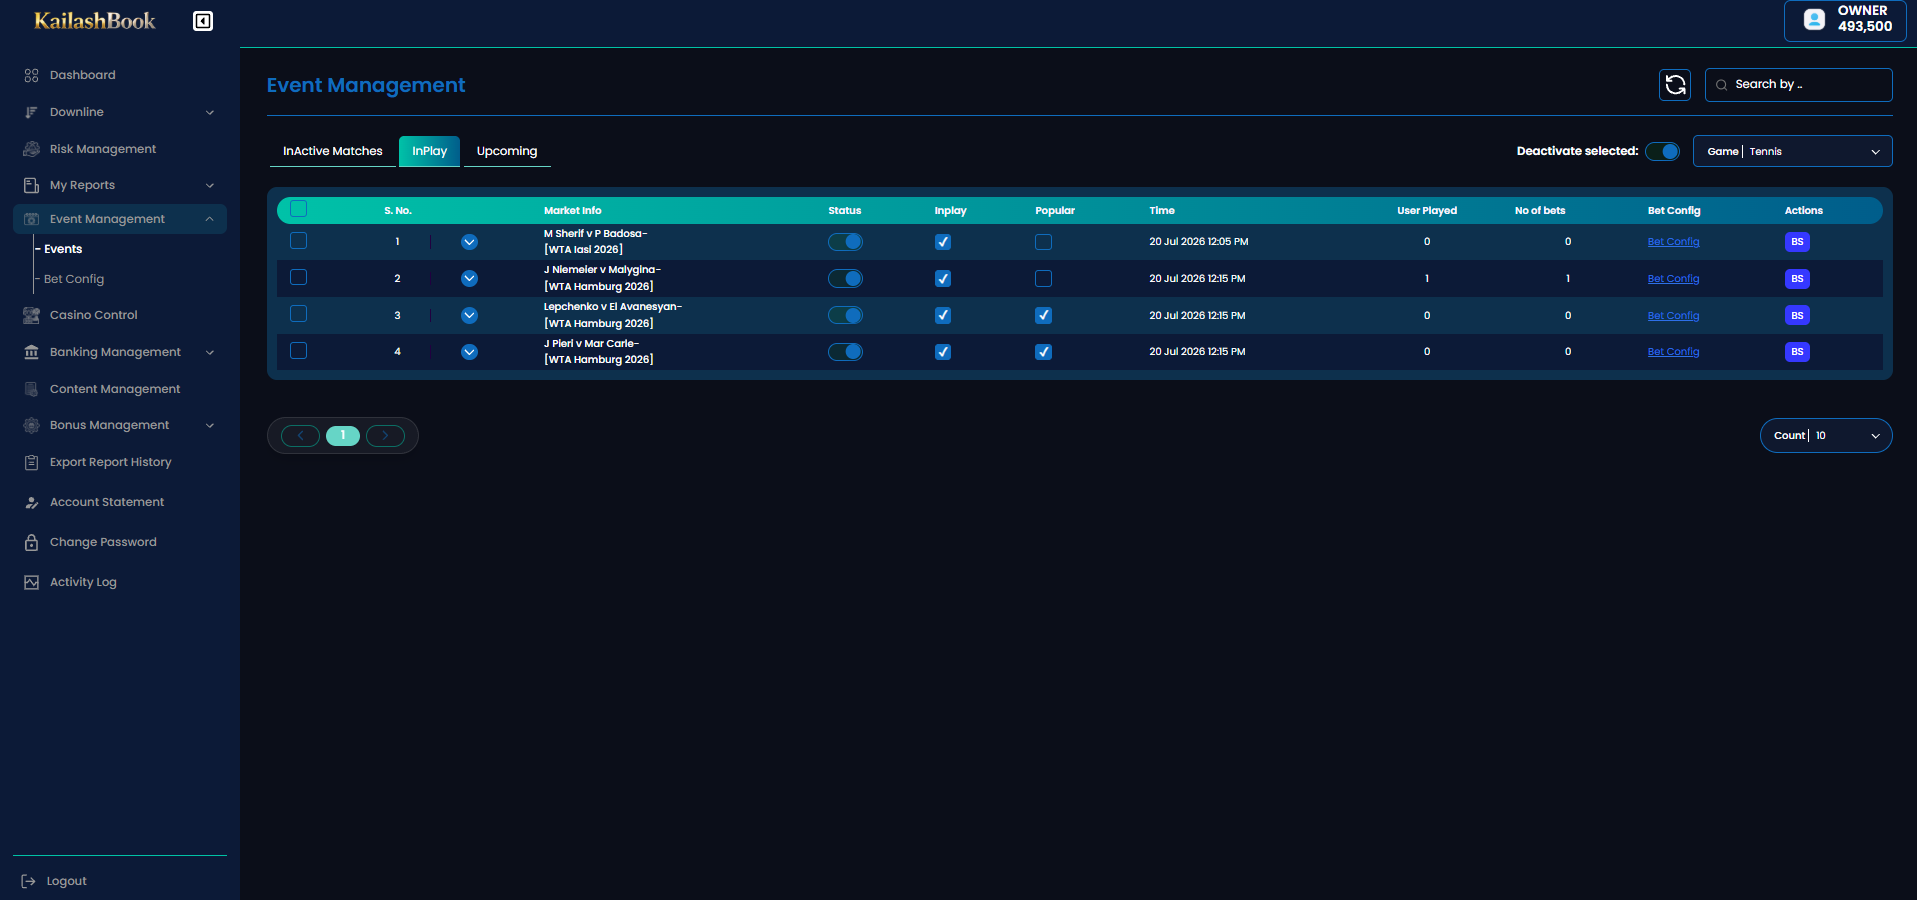This screenshot has width=1917, height=900.
Task: Uncheck Inplay for J Niemeier v Malygina
Action: coord(943,279)
